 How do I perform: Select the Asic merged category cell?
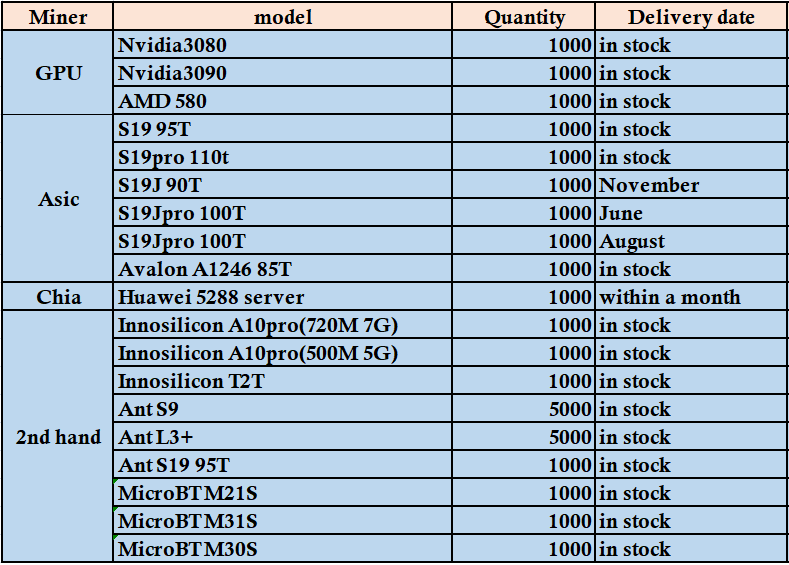pyautogui.click(x=57, y=199)
